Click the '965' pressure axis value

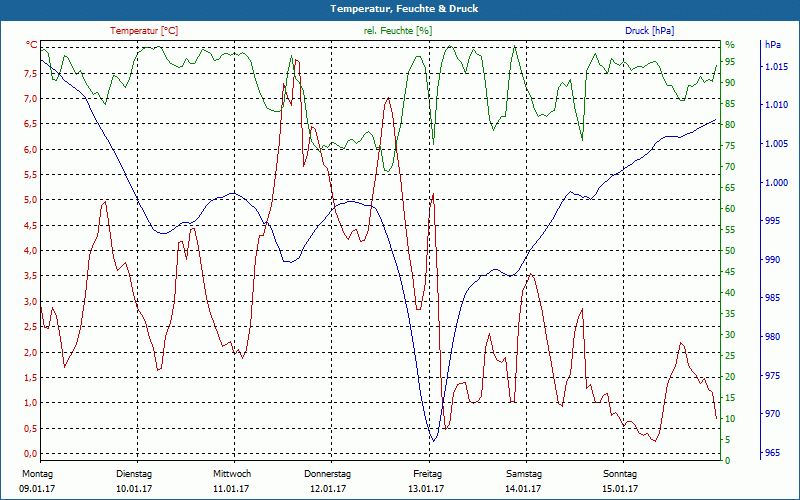772,453
